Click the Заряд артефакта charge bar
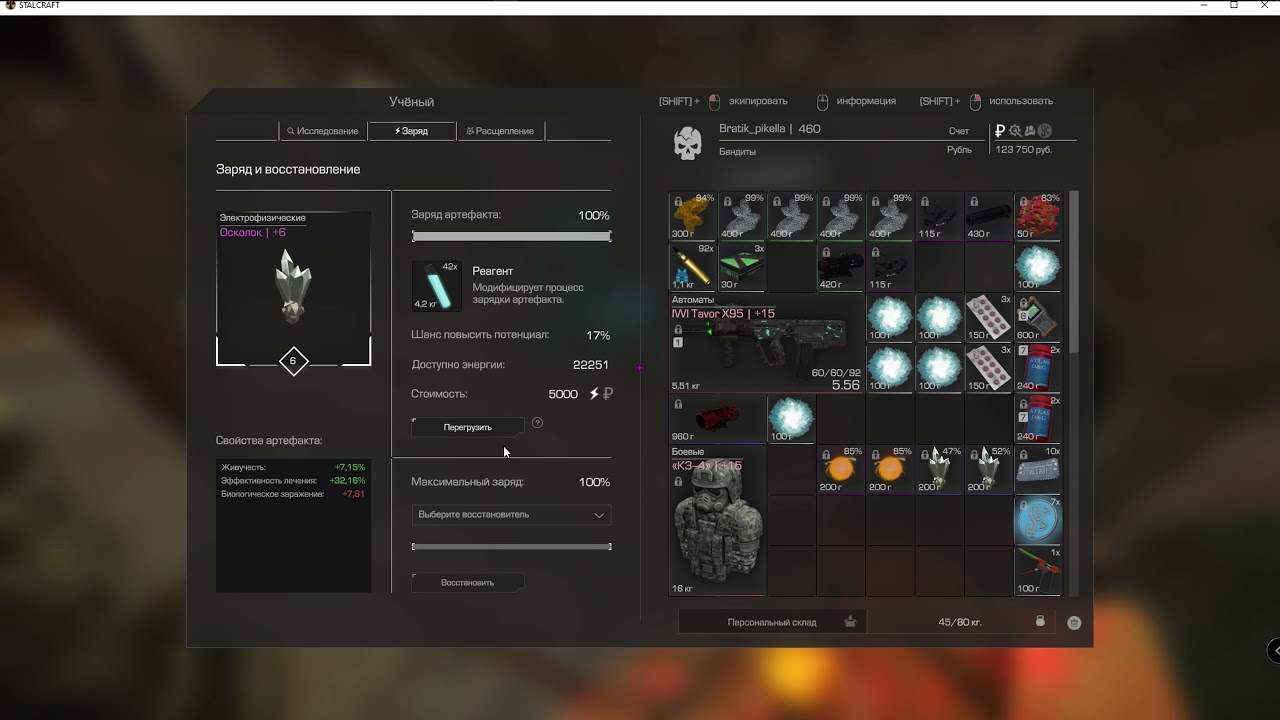The width and height of the screenshot is (1280, 720). click(x=511, y=237)
